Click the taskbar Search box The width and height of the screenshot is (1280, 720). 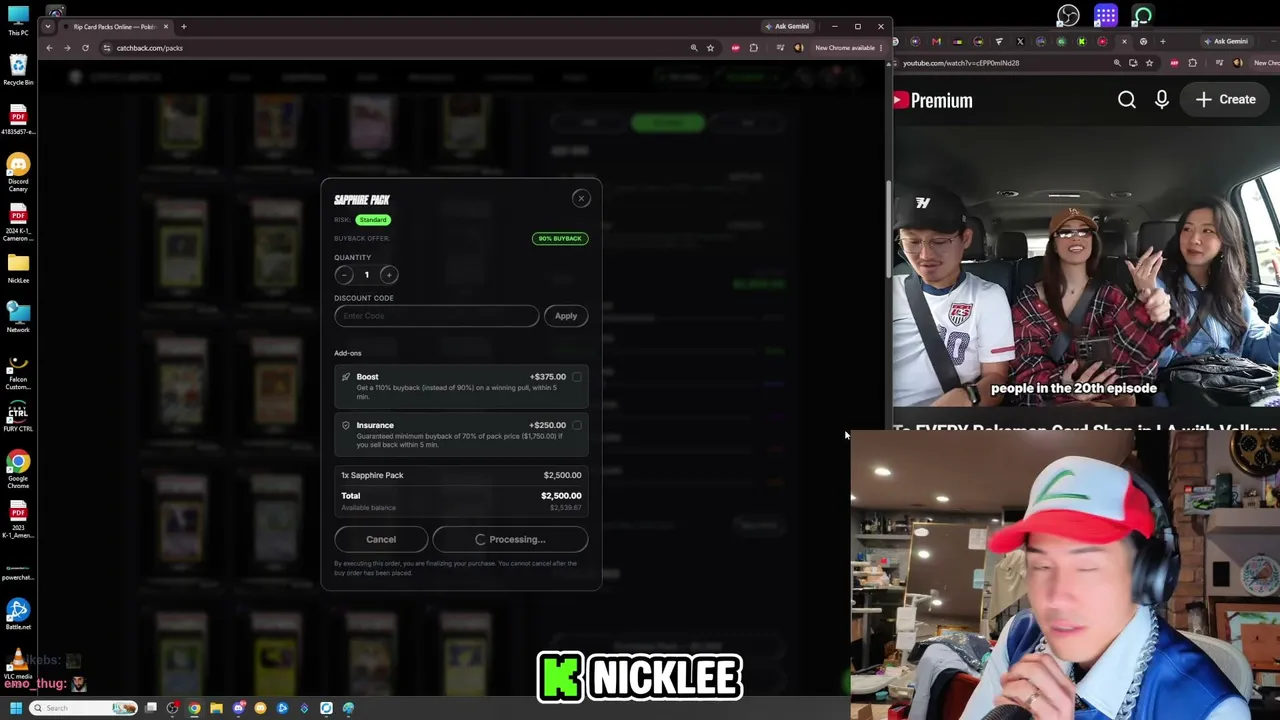click(84, 708)
